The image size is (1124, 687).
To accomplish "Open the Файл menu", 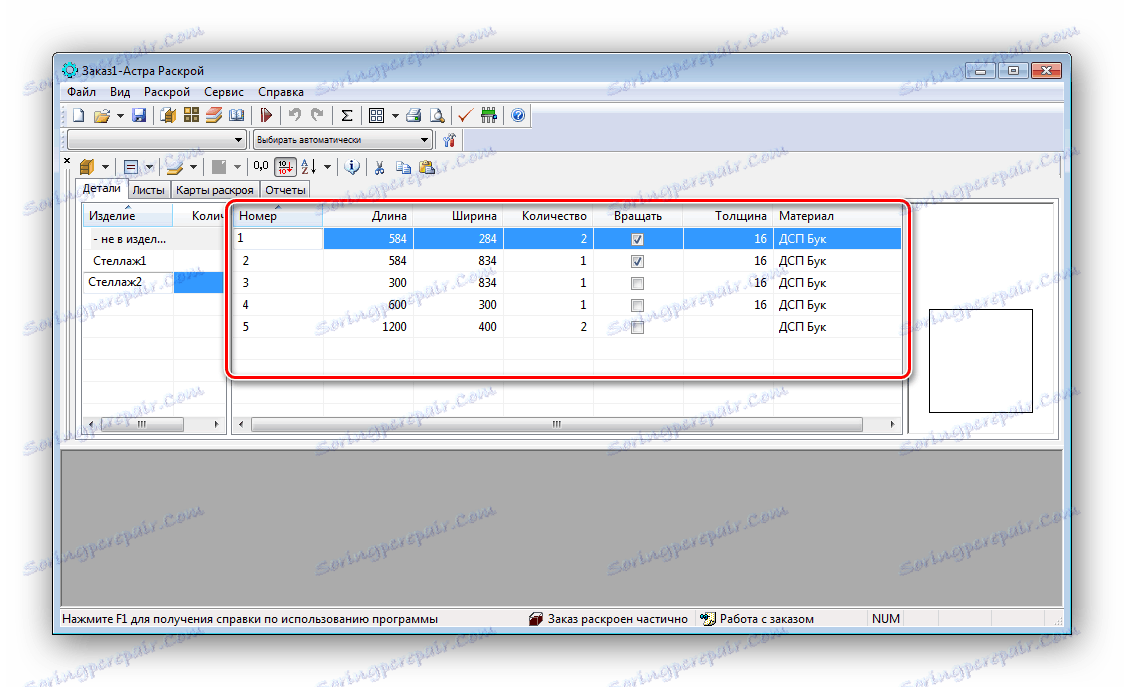I will click(82, 92).
